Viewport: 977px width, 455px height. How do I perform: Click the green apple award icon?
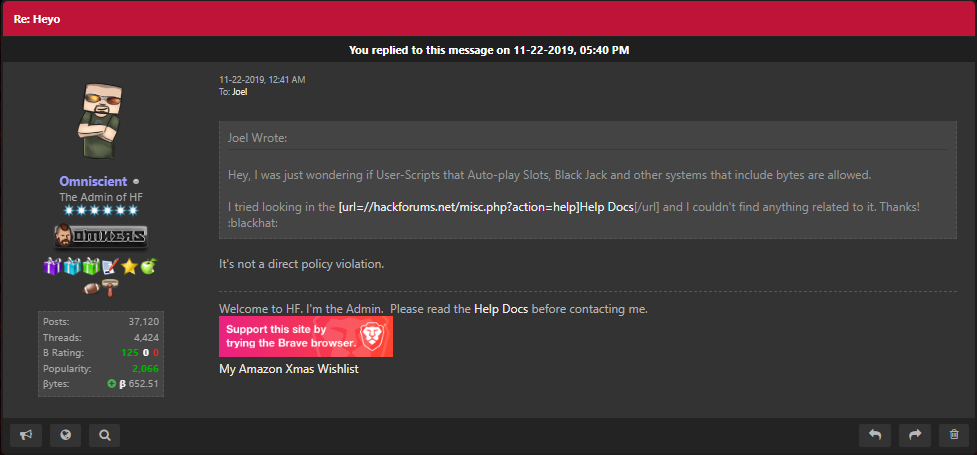148,267
